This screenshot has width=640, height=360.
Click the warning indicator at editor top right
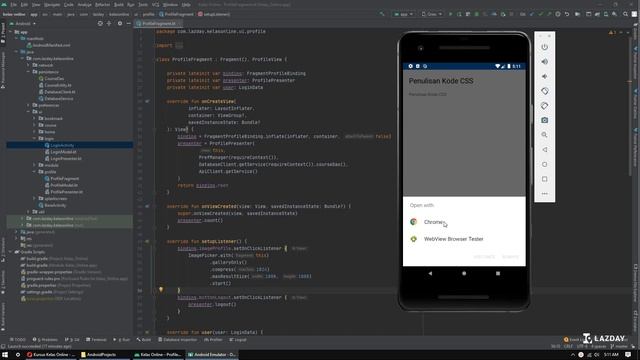[x=612, y=32]
